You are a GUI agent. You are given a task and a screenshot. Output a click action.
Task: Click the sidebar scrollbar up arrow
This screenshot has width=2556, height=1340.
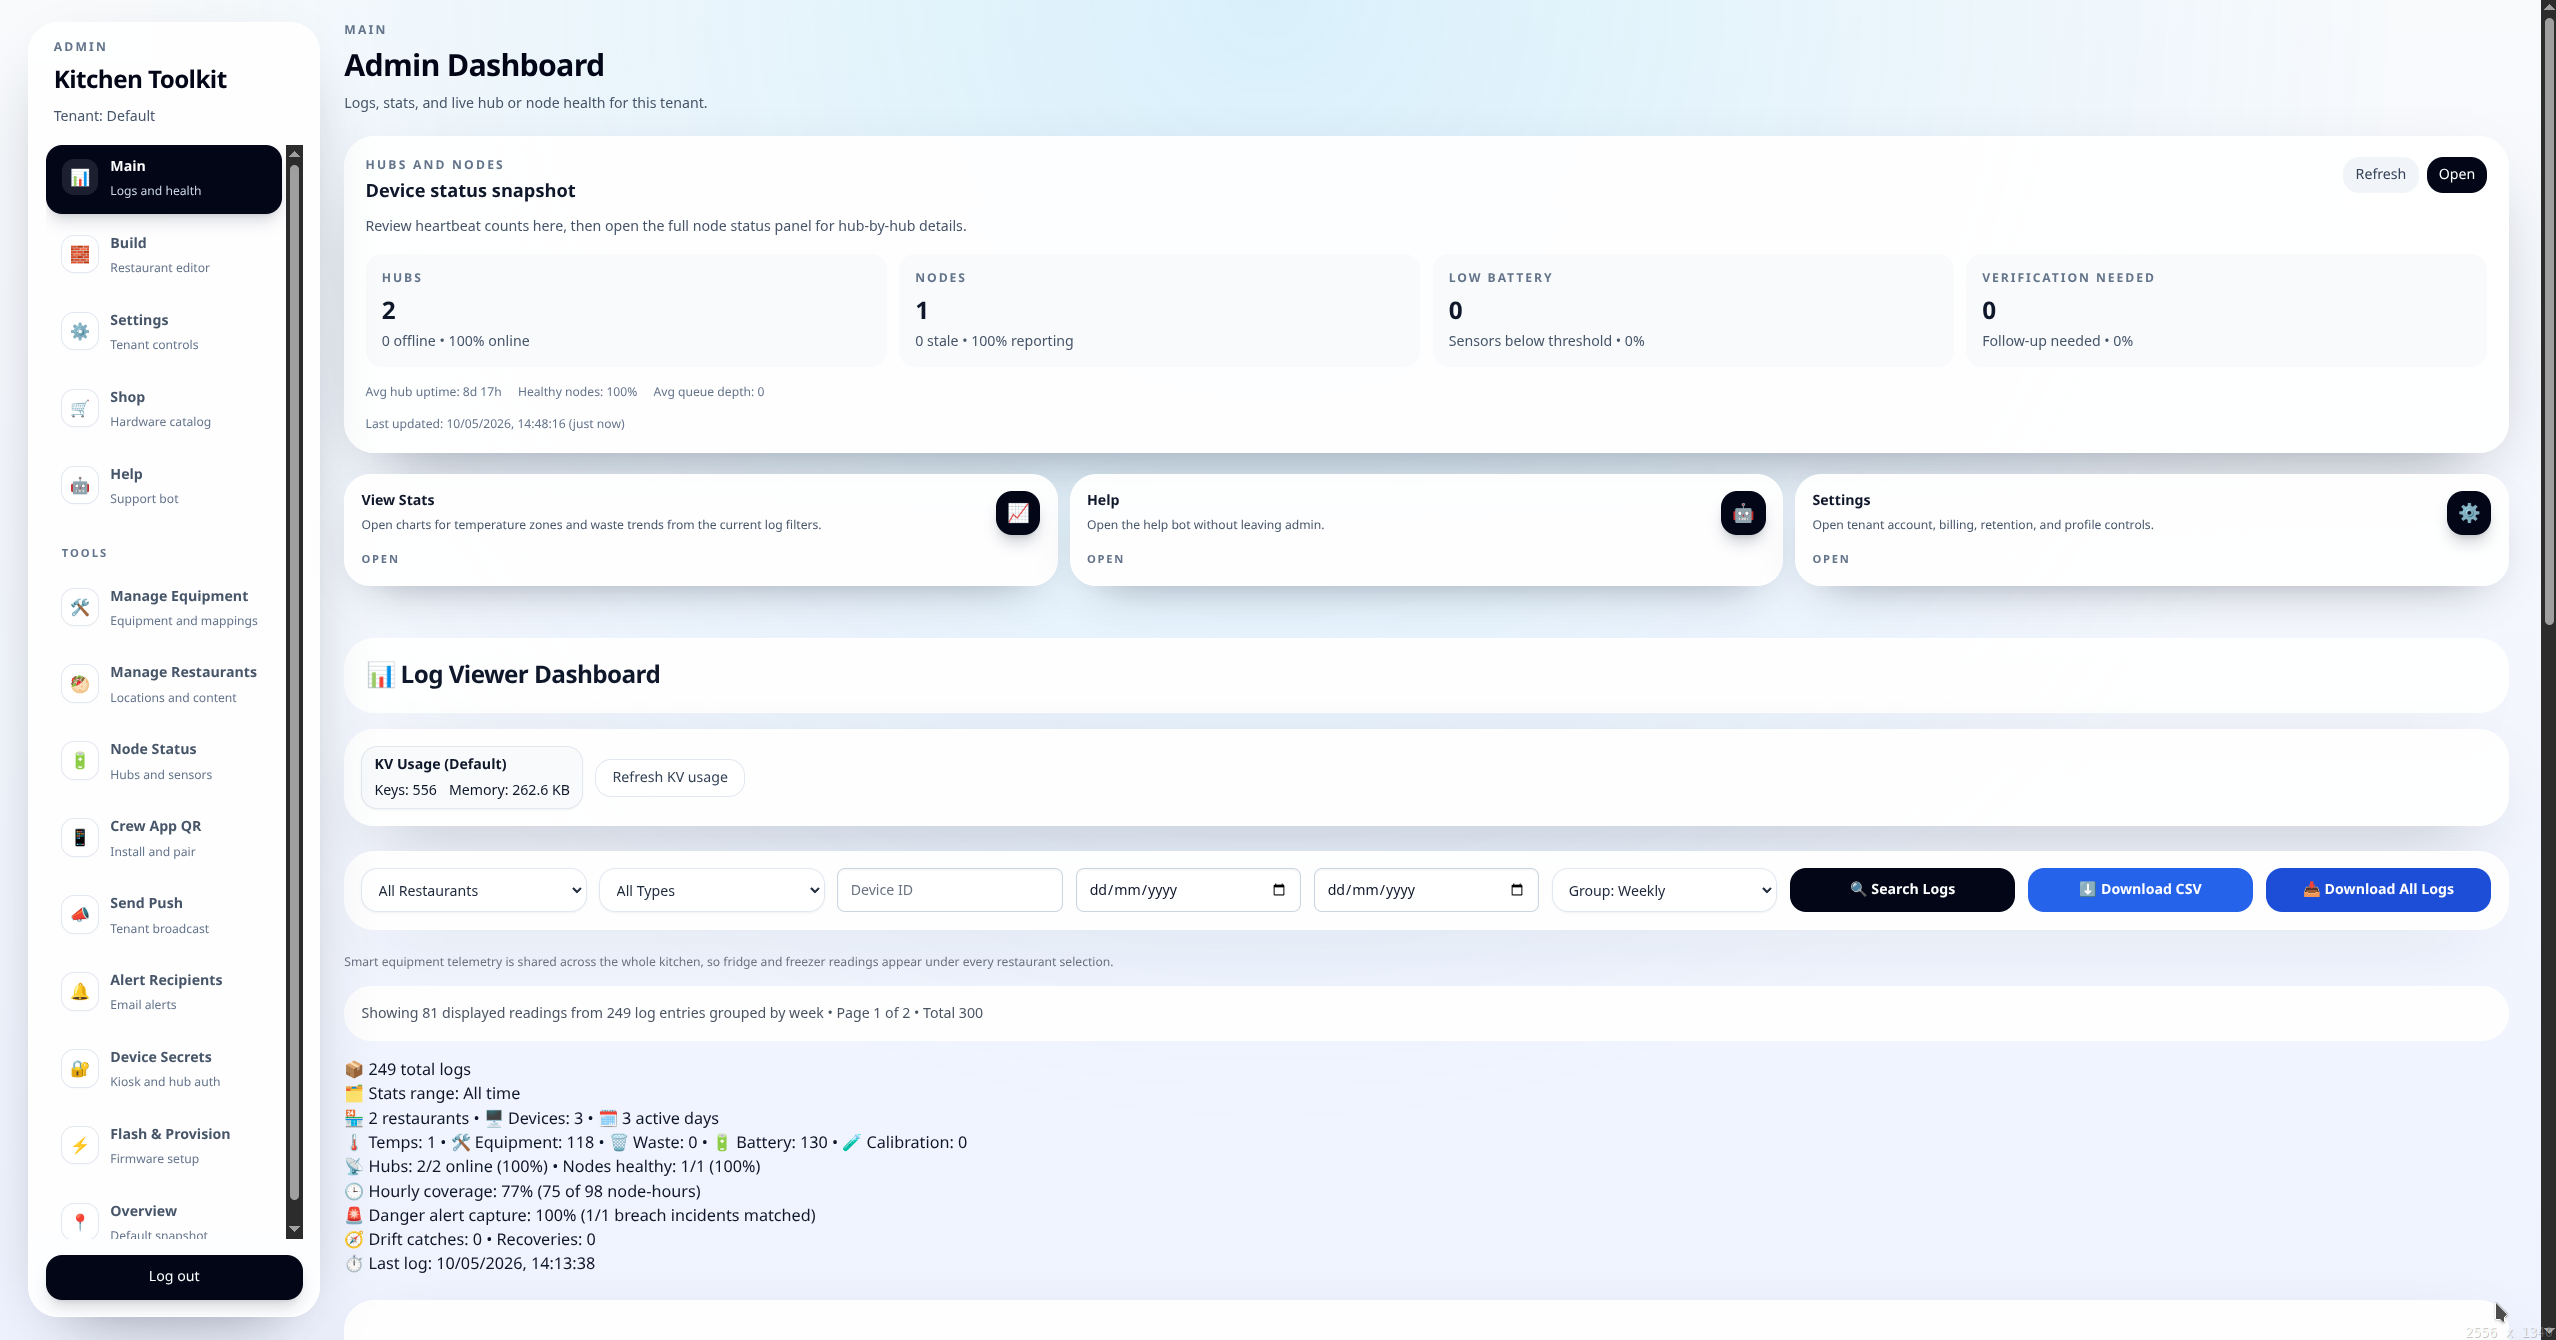(x=294, y=153)
